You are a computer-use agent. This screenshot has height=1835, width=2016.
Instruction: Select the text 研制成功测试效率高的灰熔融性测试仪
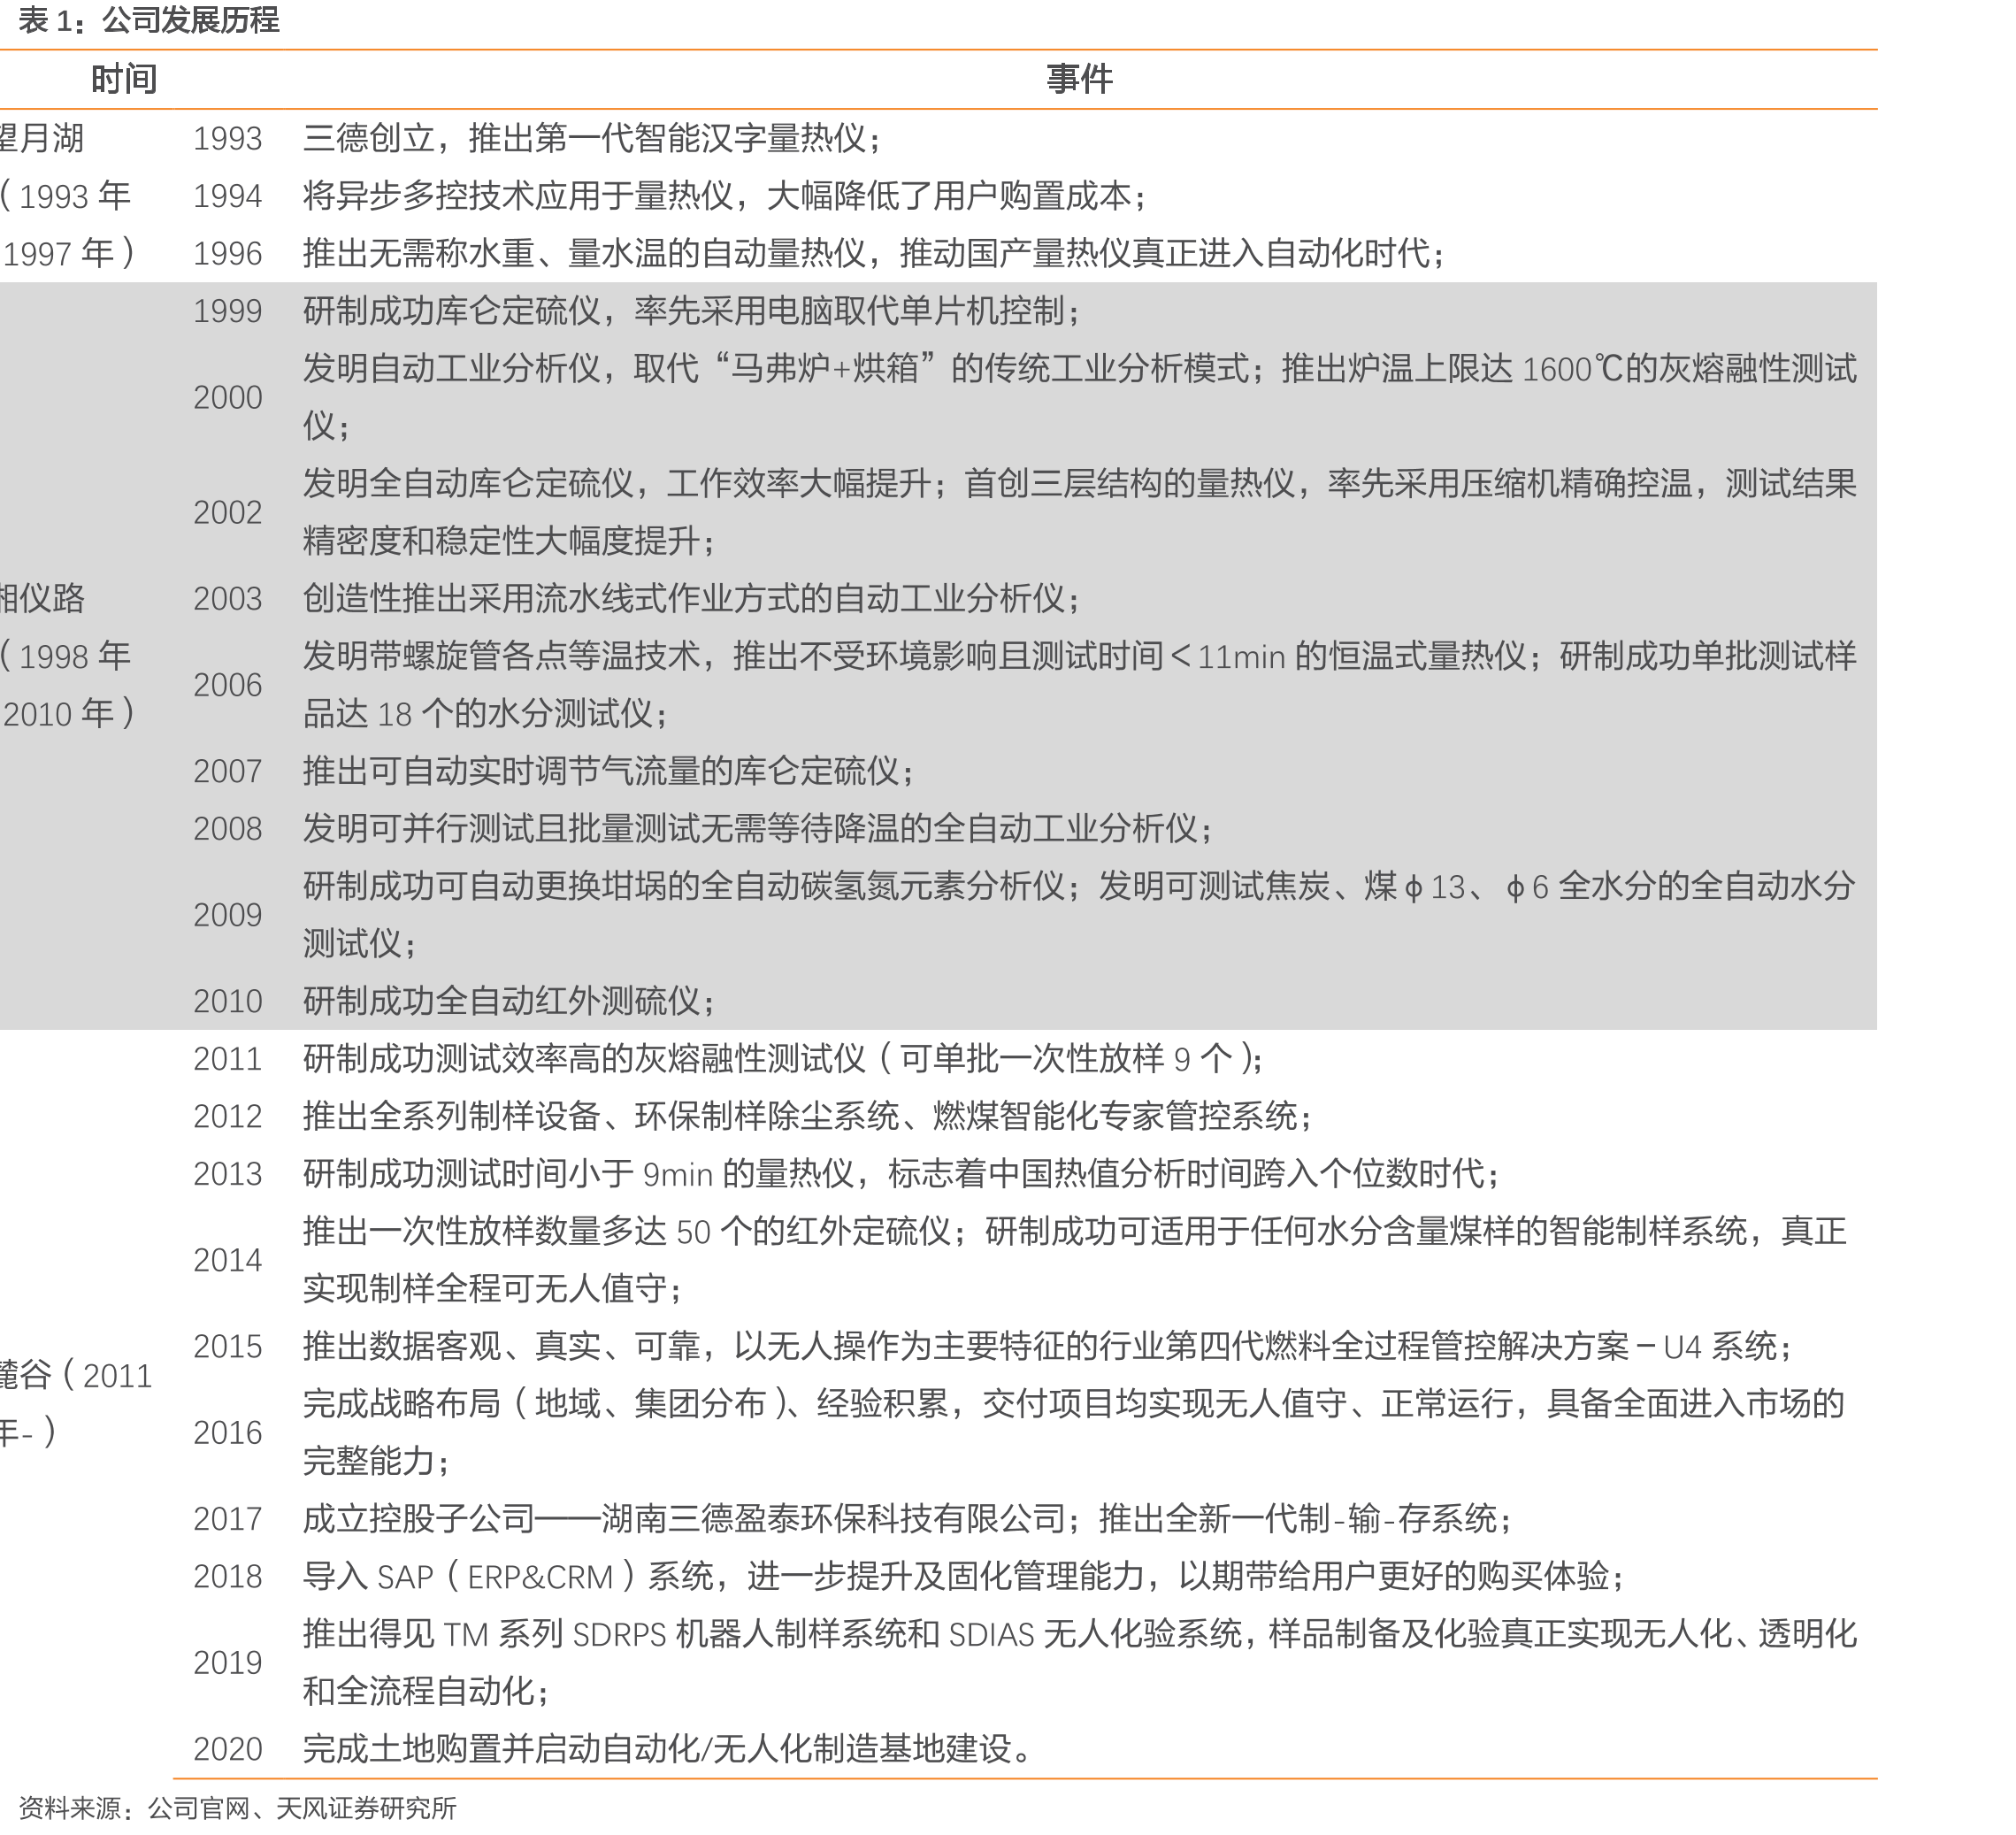coord(583,1059)
